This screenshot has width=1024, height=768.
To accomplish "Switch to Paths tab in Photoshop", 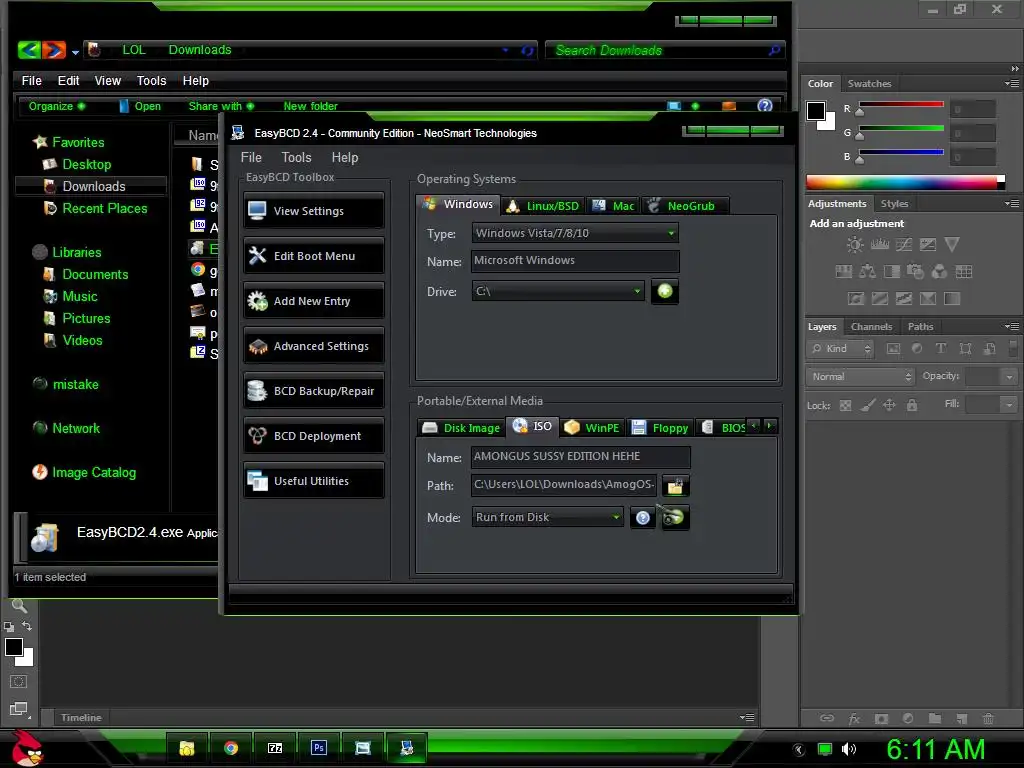I will tap(920, 327).
